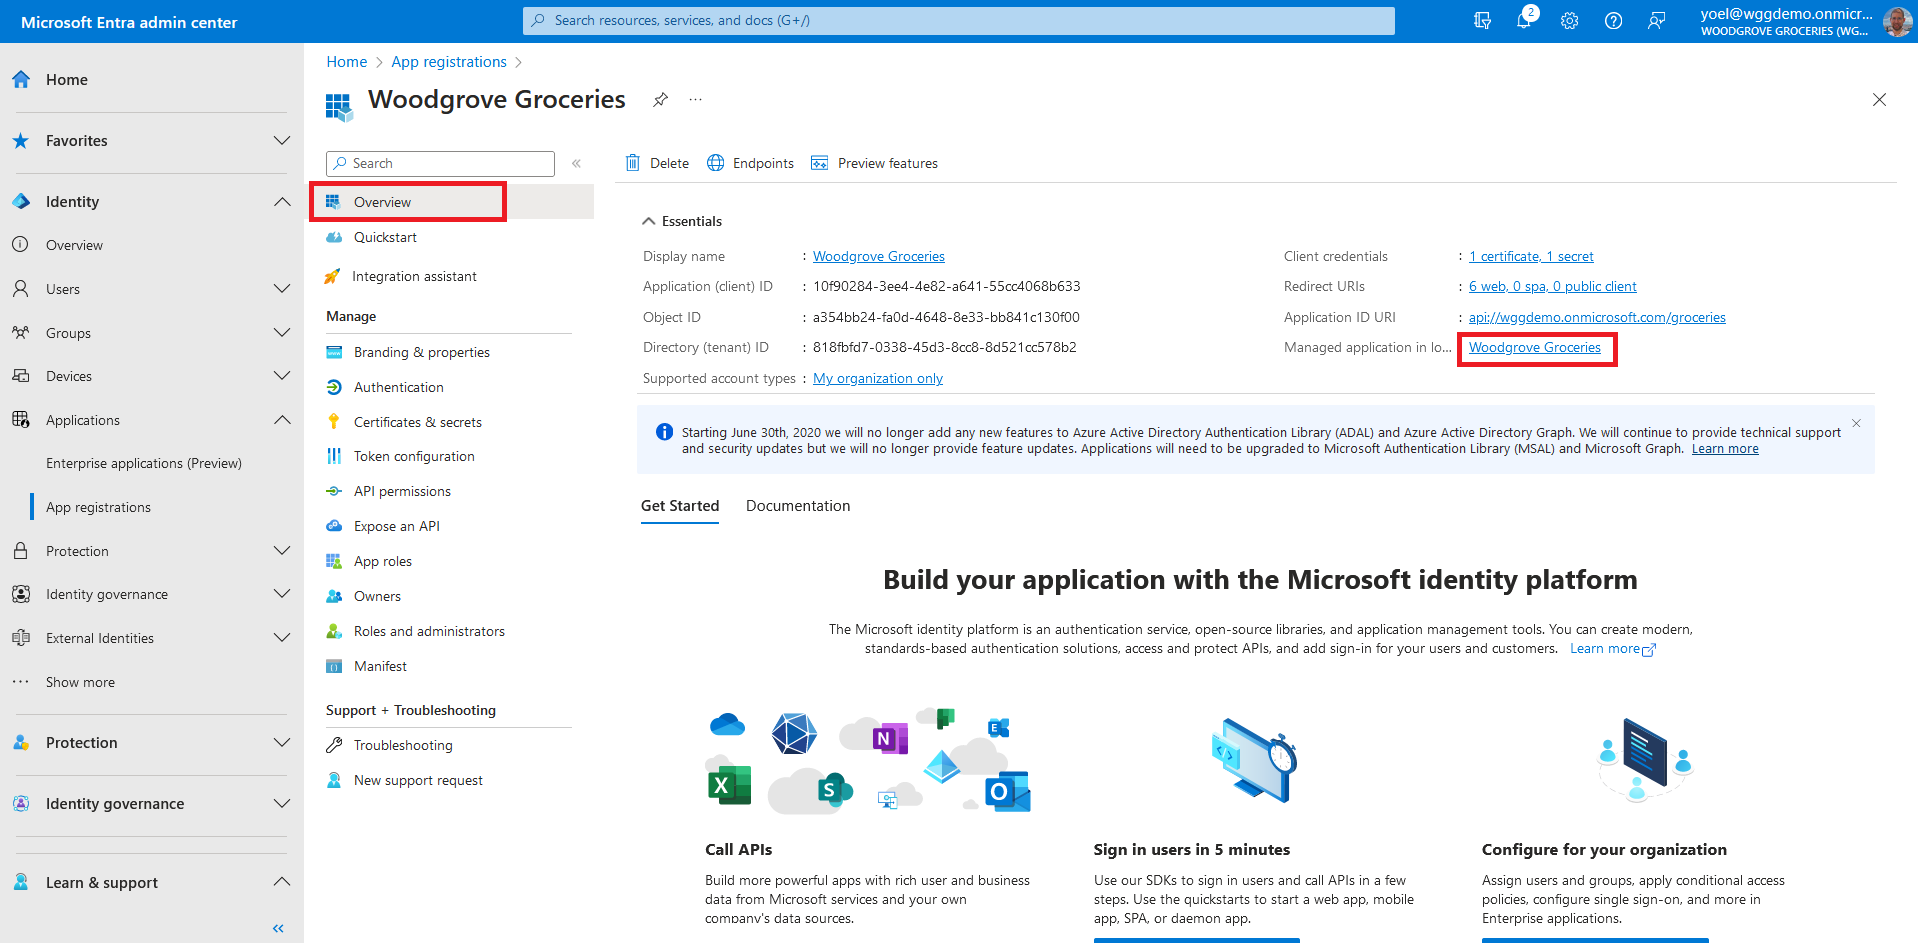Expand the Users section in sidebar

(x=282, y=289)
